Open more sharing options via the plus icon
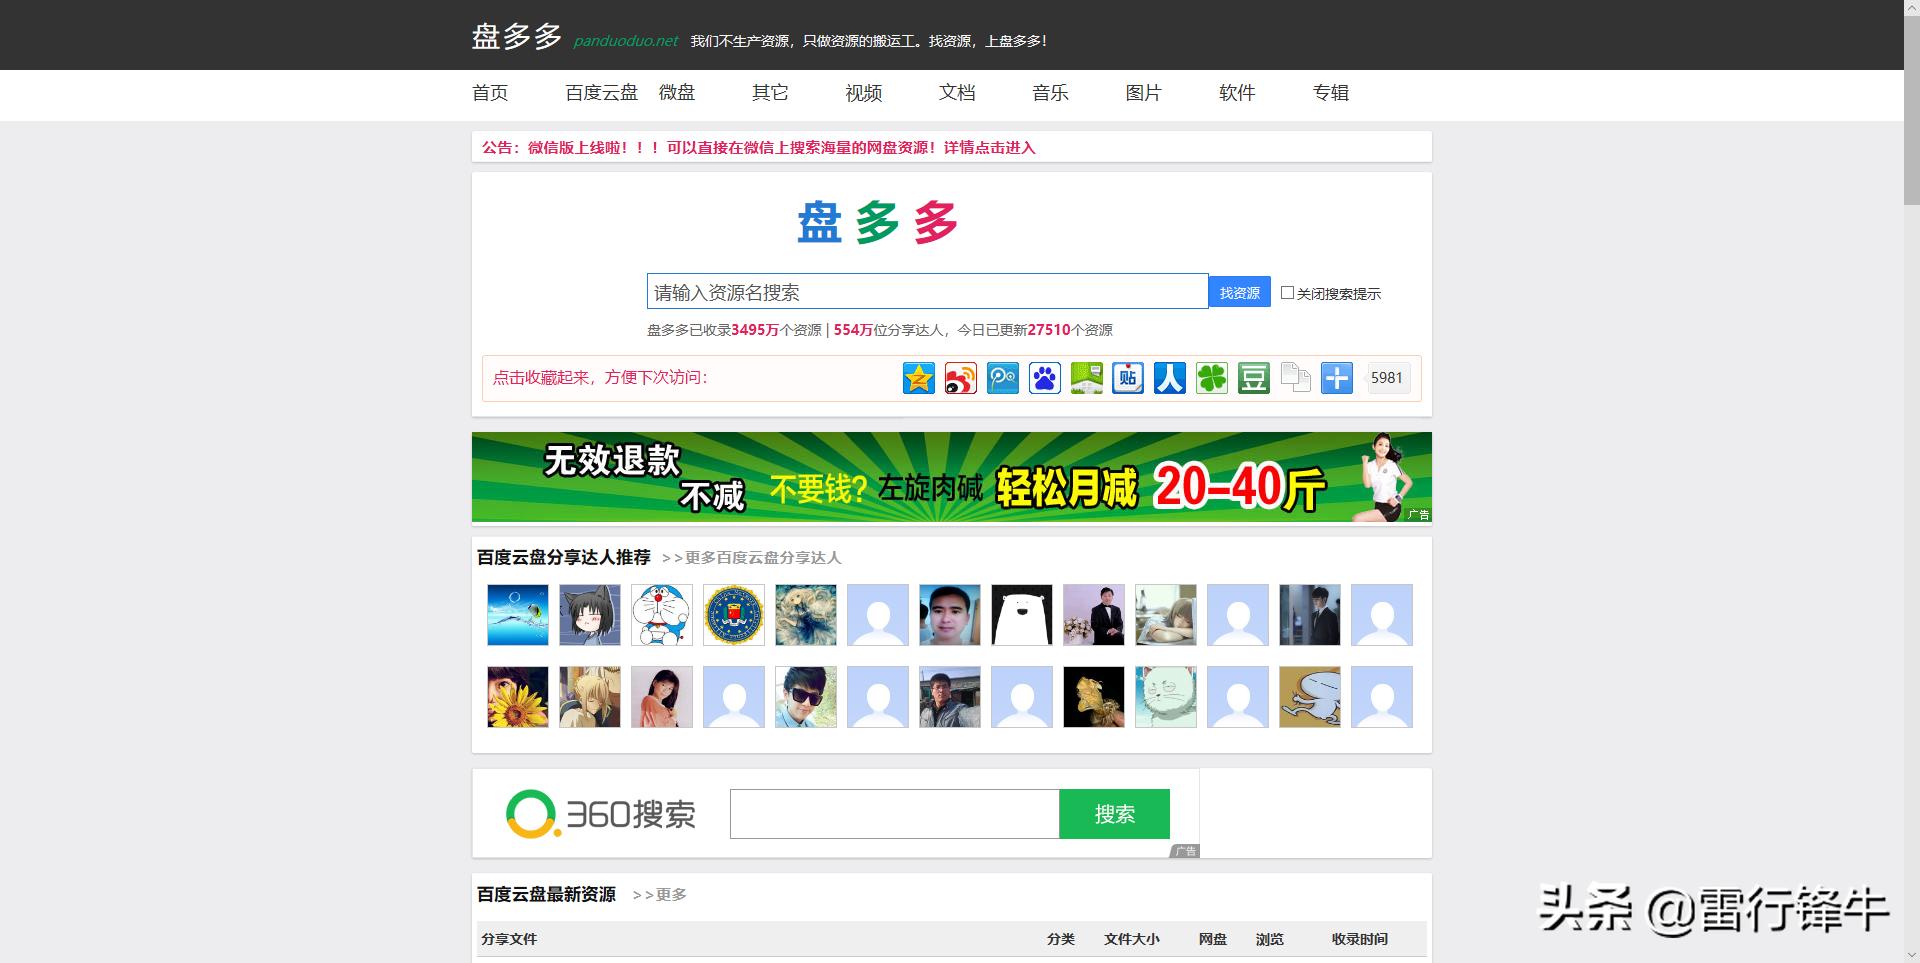The height and width of the screenshot is (963, 1920). tap(1337, 378)
